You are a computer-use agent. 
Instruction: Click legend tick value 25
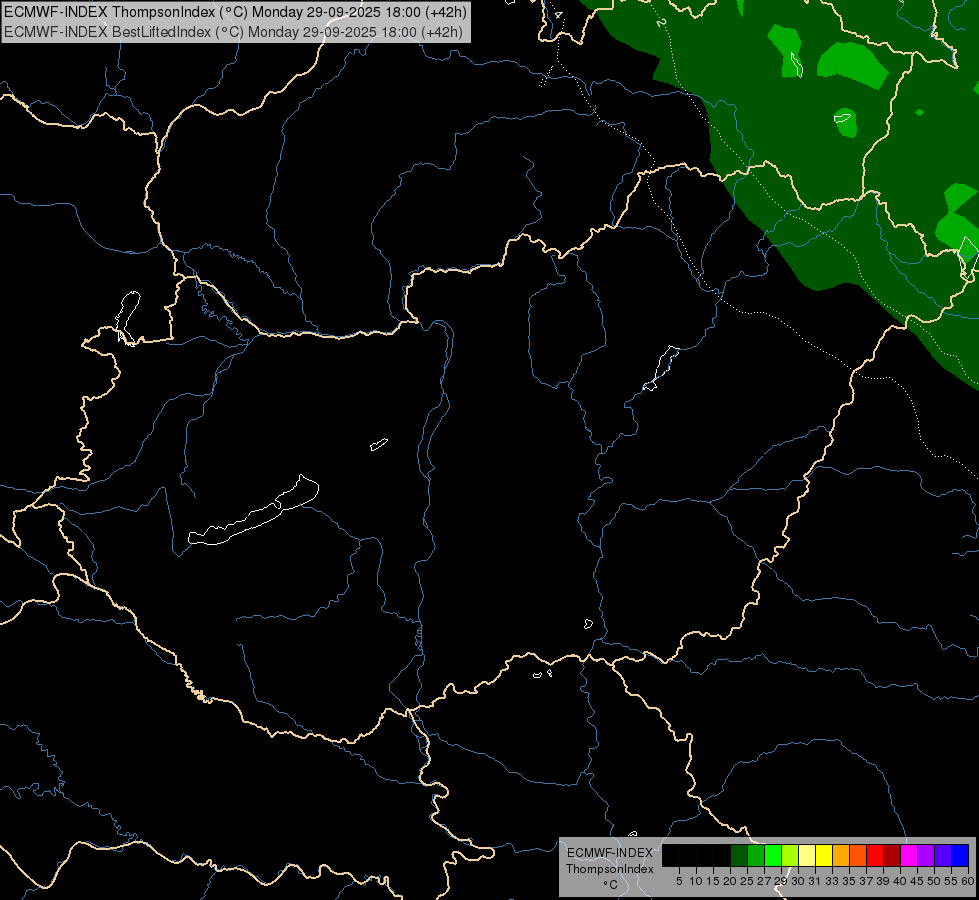coord(747,881)
